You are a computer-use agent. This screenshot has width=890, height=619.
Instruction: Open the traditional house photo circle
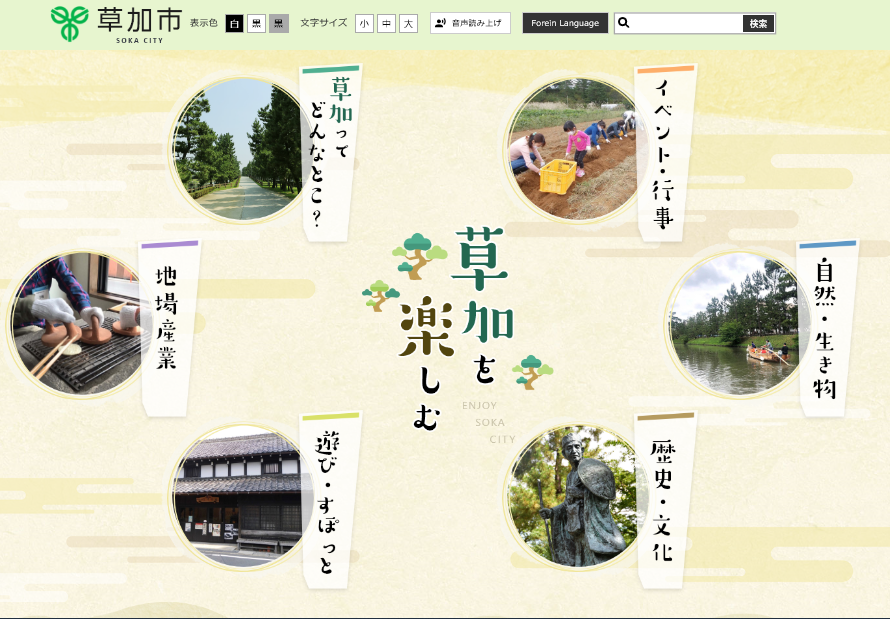pos(242,498)
